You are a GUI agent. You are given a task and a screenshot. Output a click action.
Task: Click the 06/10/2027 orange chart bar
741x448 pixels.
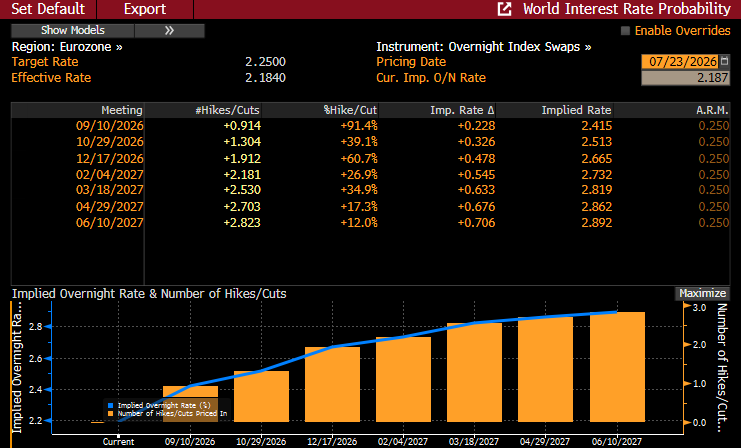(617, 367)
